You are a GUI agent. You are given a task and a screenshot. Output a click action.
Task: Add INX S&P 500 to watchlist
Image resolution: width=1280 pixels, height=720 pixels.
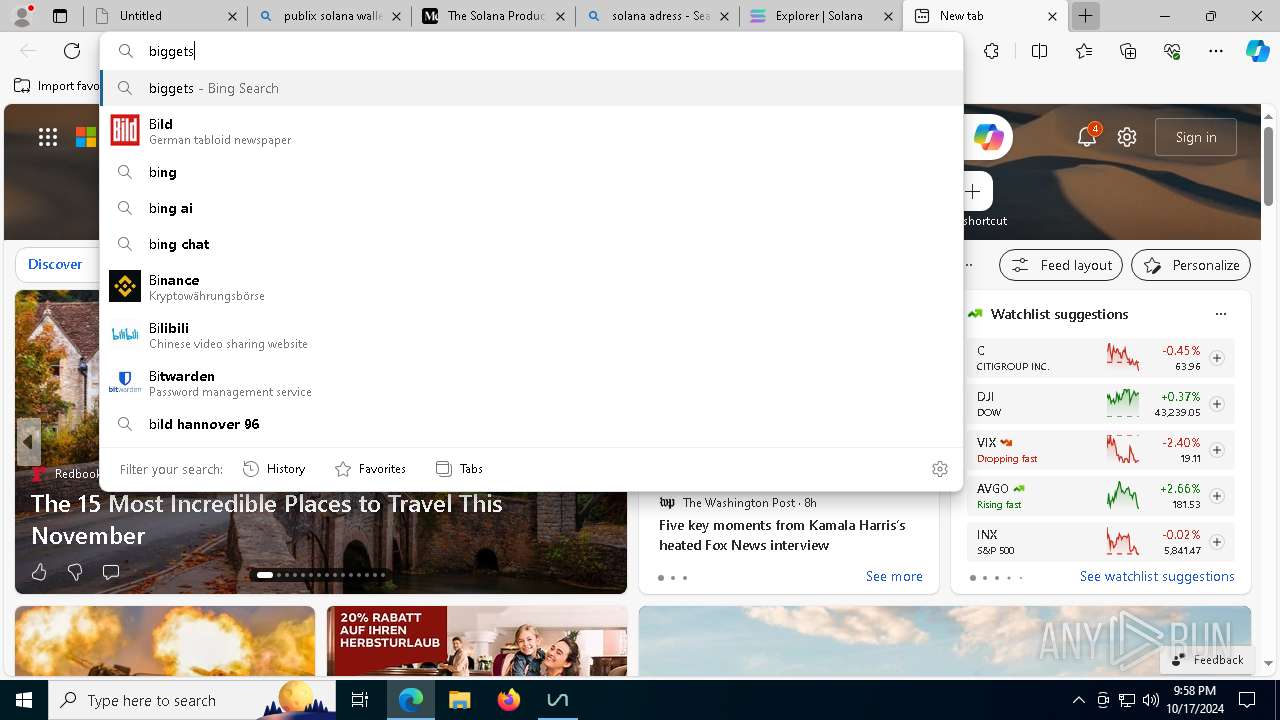(x=1216, y=542)
